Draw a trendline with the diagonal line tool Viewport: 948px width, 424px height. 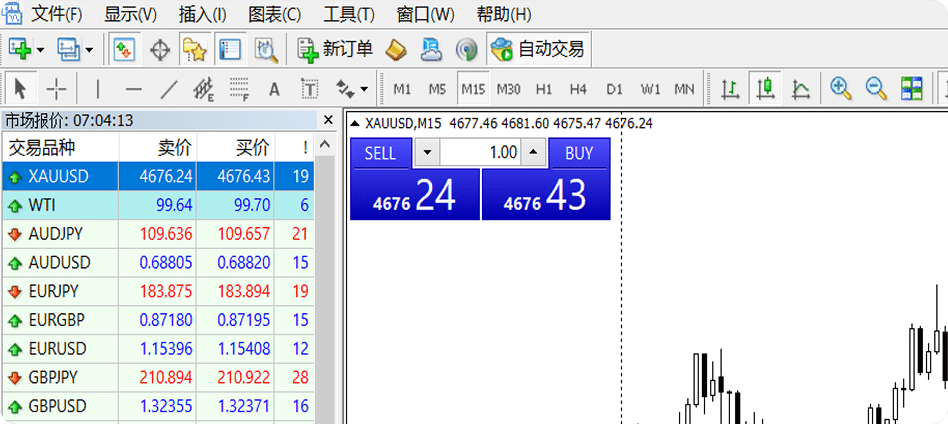coord(169,88)
